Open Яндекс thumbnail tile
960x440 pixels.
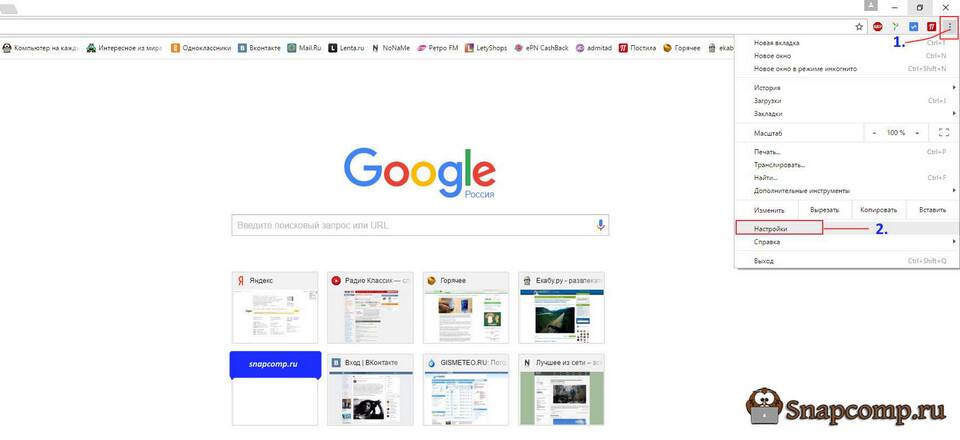(275, 308)
